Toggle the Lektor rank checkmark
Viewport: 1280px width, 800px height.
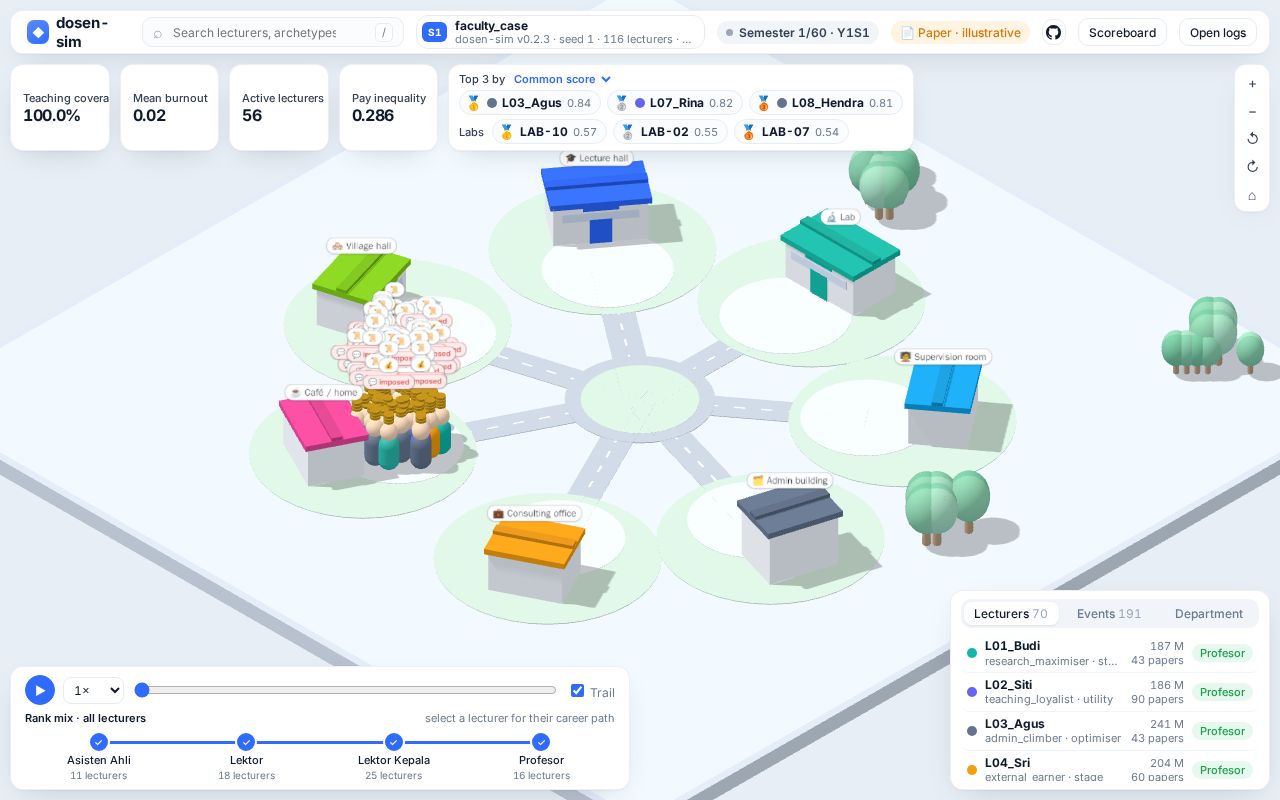(246, 742)
